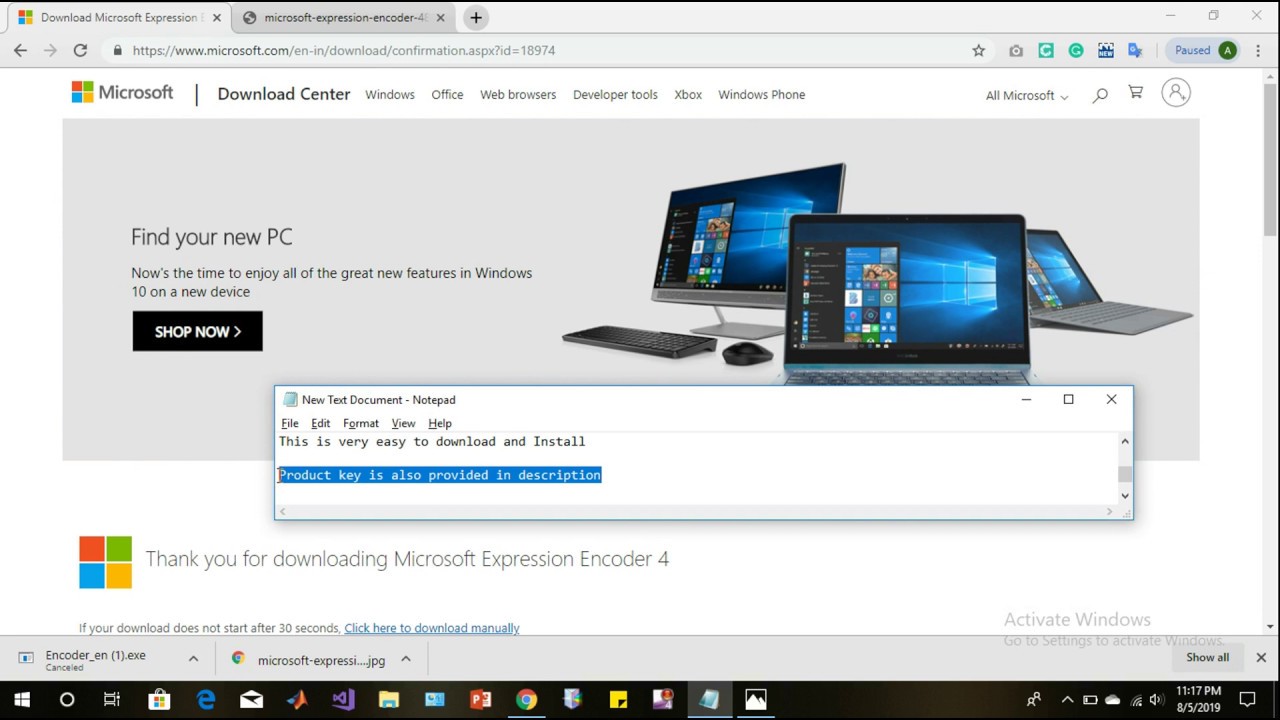Click the Microsoft account sign-in icon
Viewport: 1280px width, 720px height.
[x=1176, y=93]
